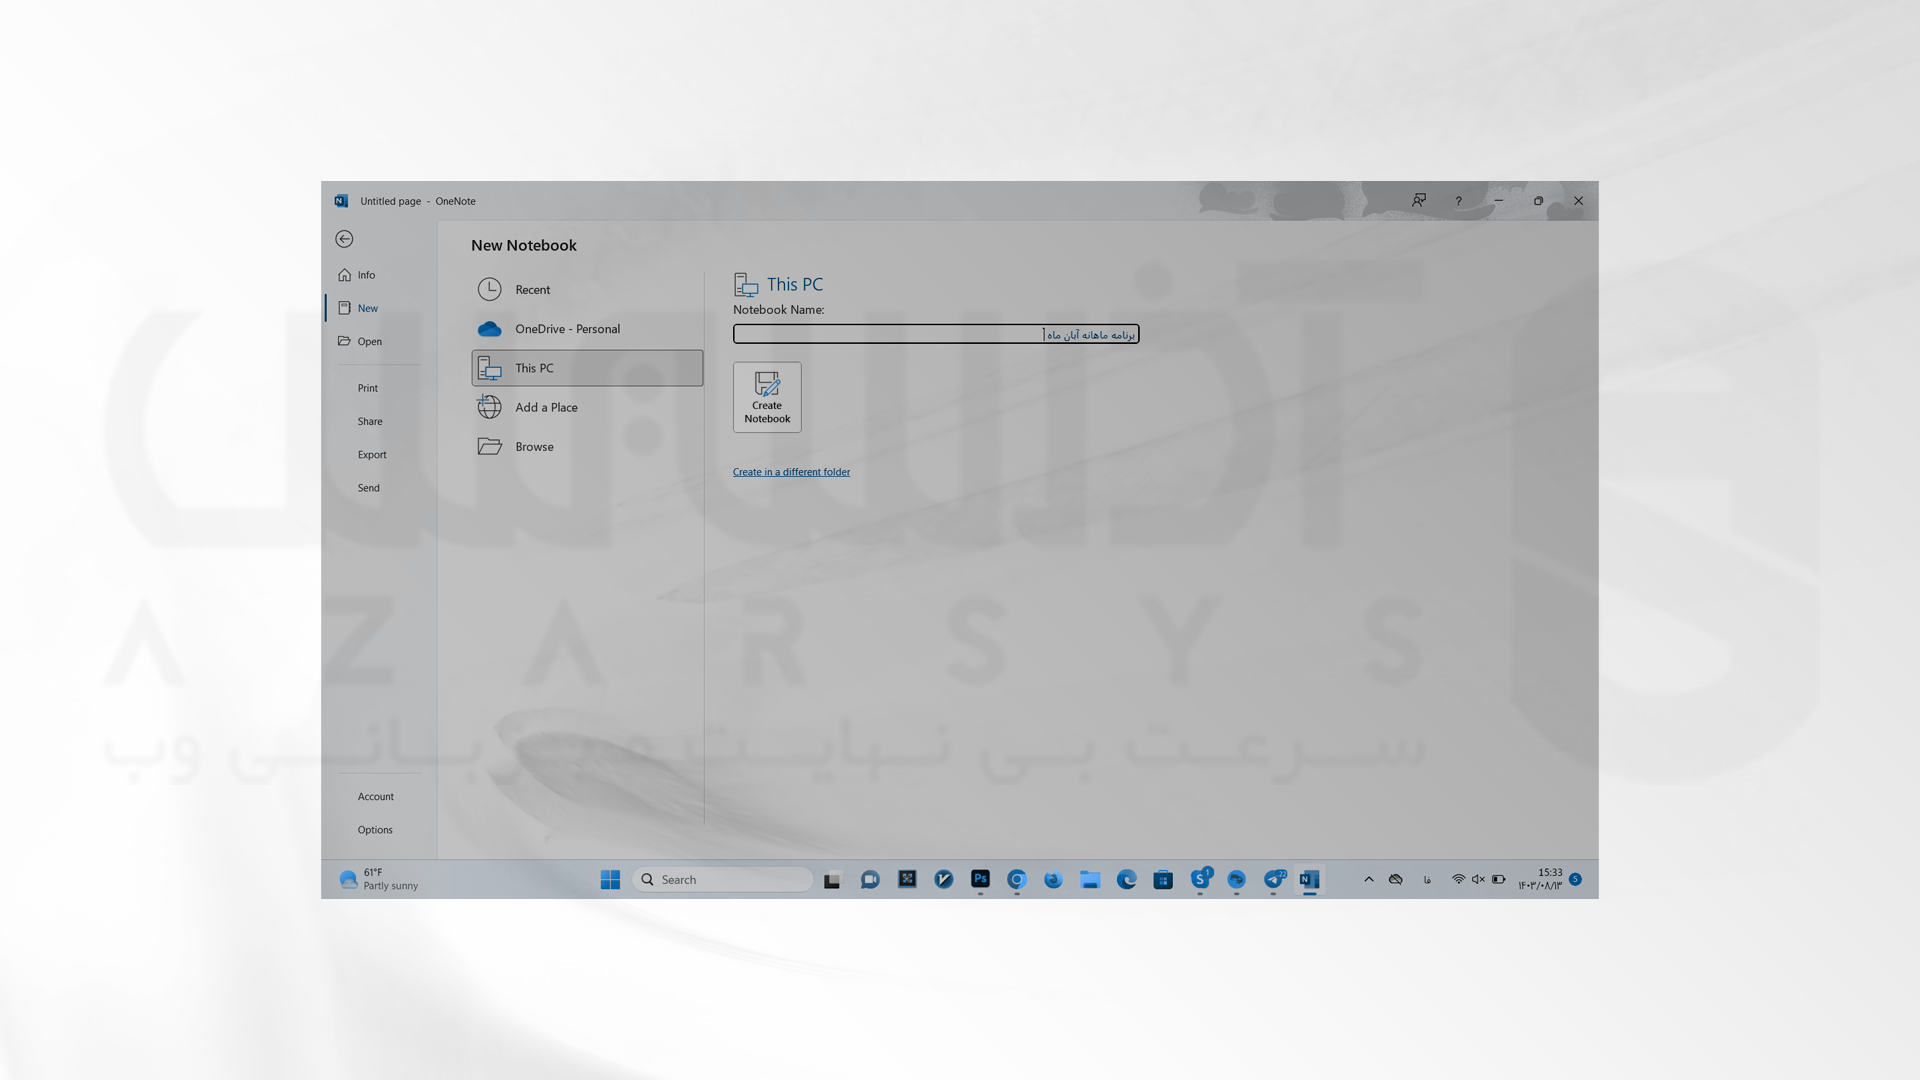Viewport: 1920px width, 1080px height.
Task: Click the Create Notebook button
Action: 767,396
